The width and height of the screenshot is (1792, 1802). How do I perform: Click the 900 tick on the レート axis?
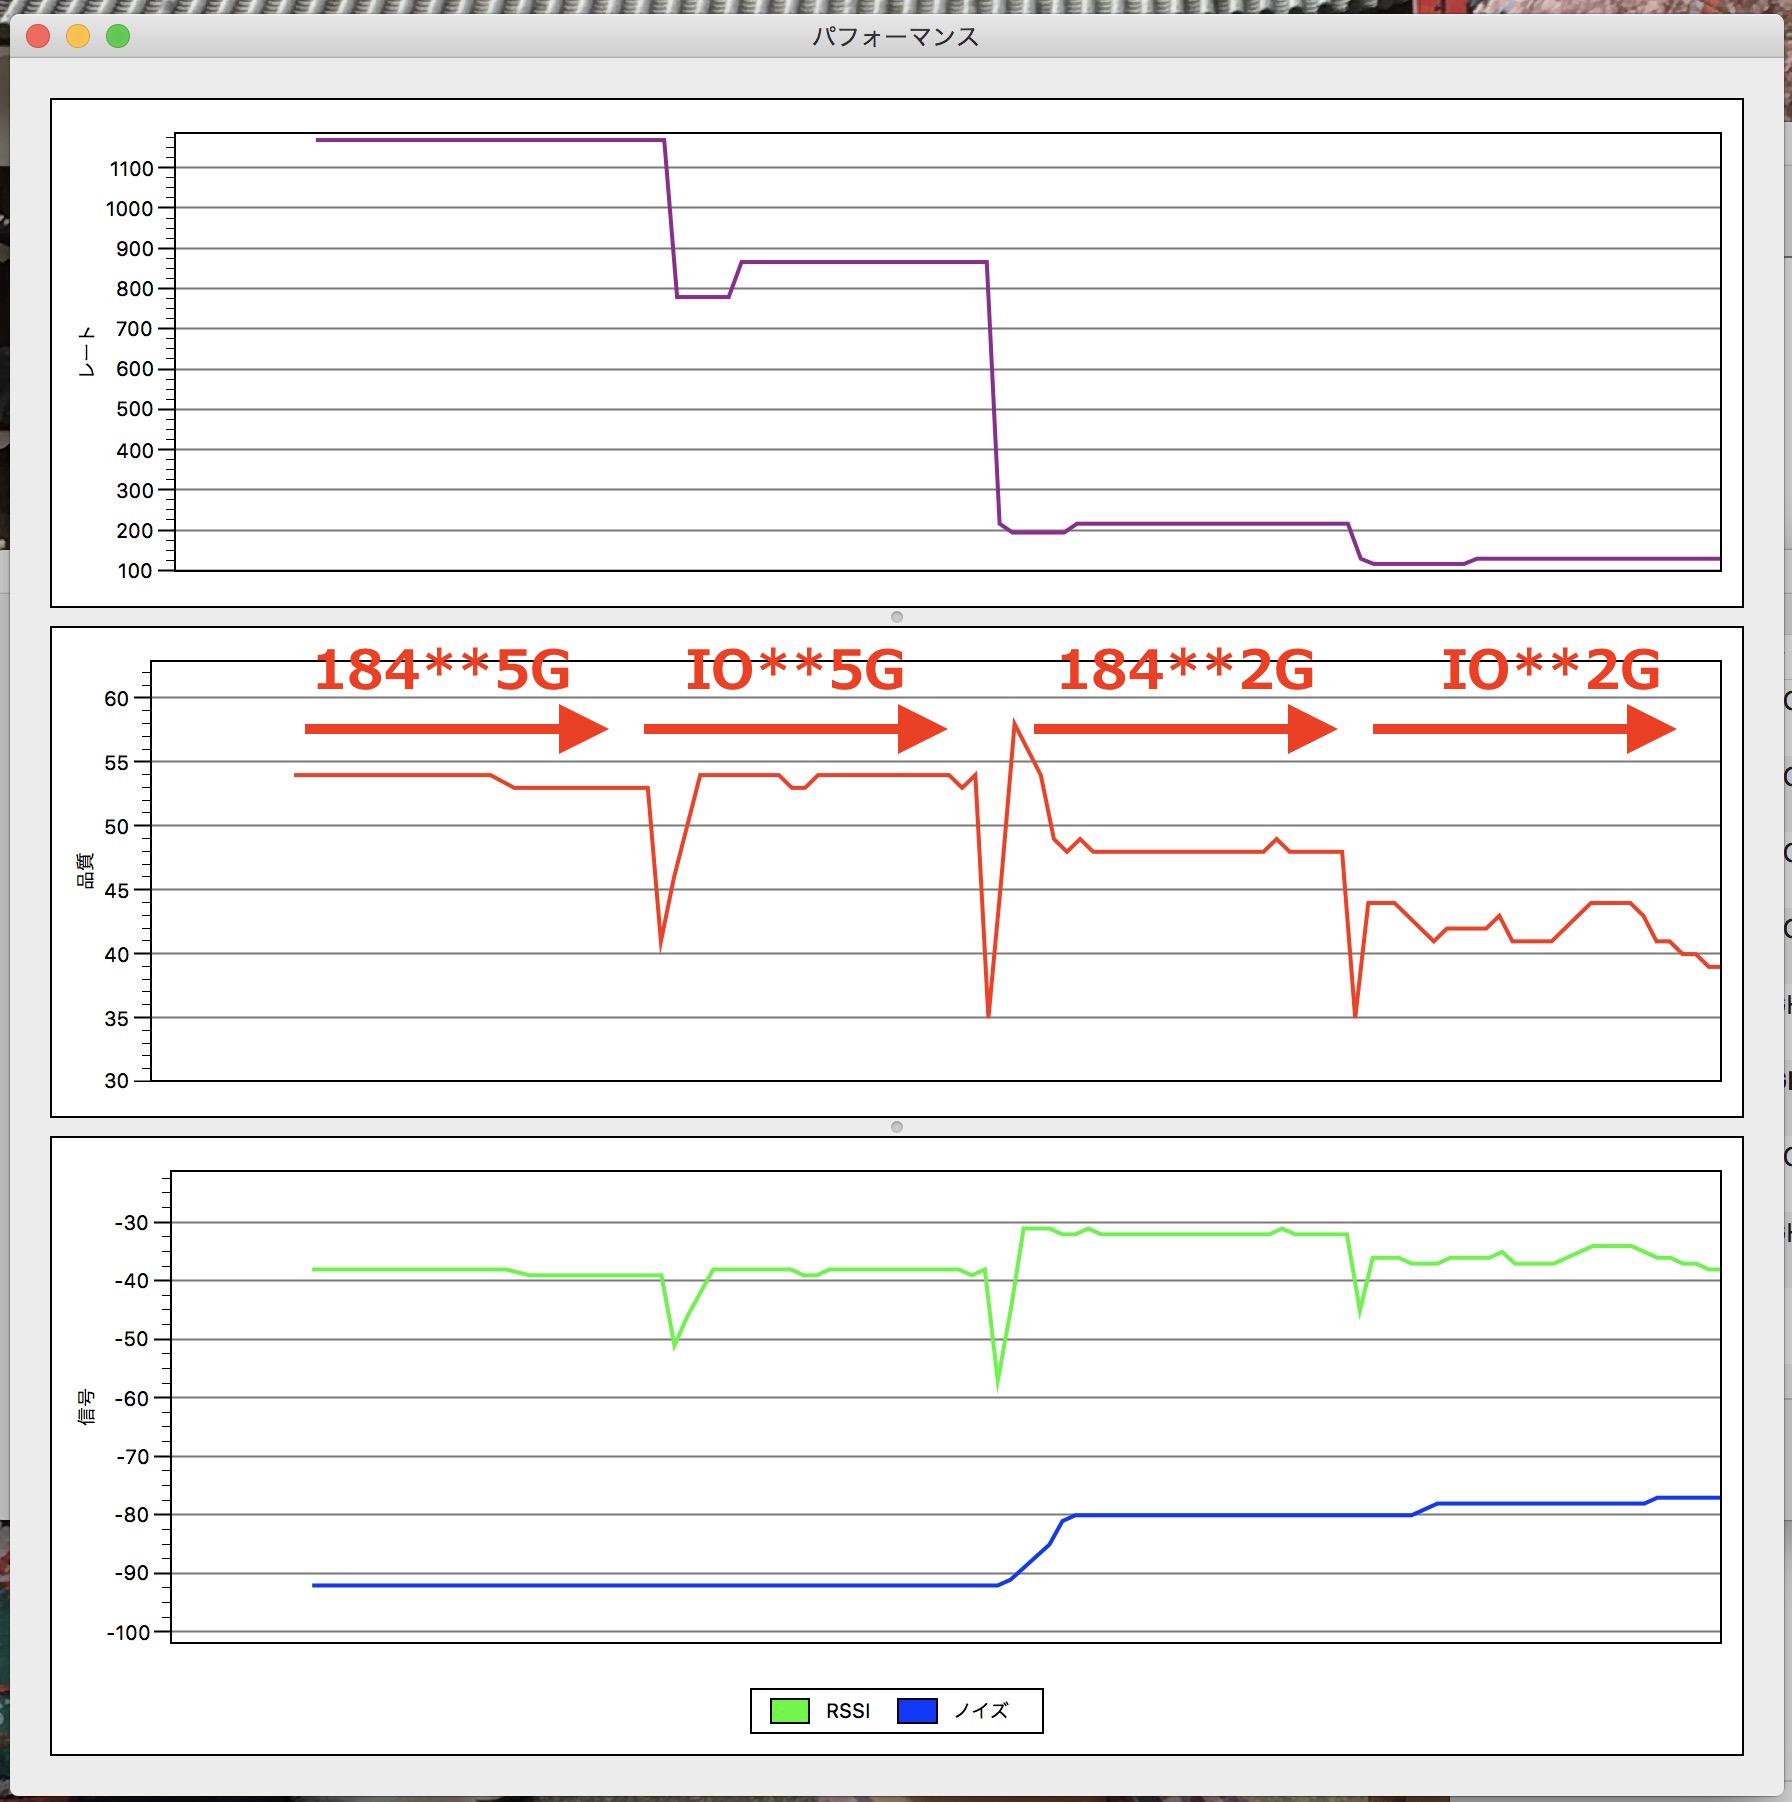point(135,249)
